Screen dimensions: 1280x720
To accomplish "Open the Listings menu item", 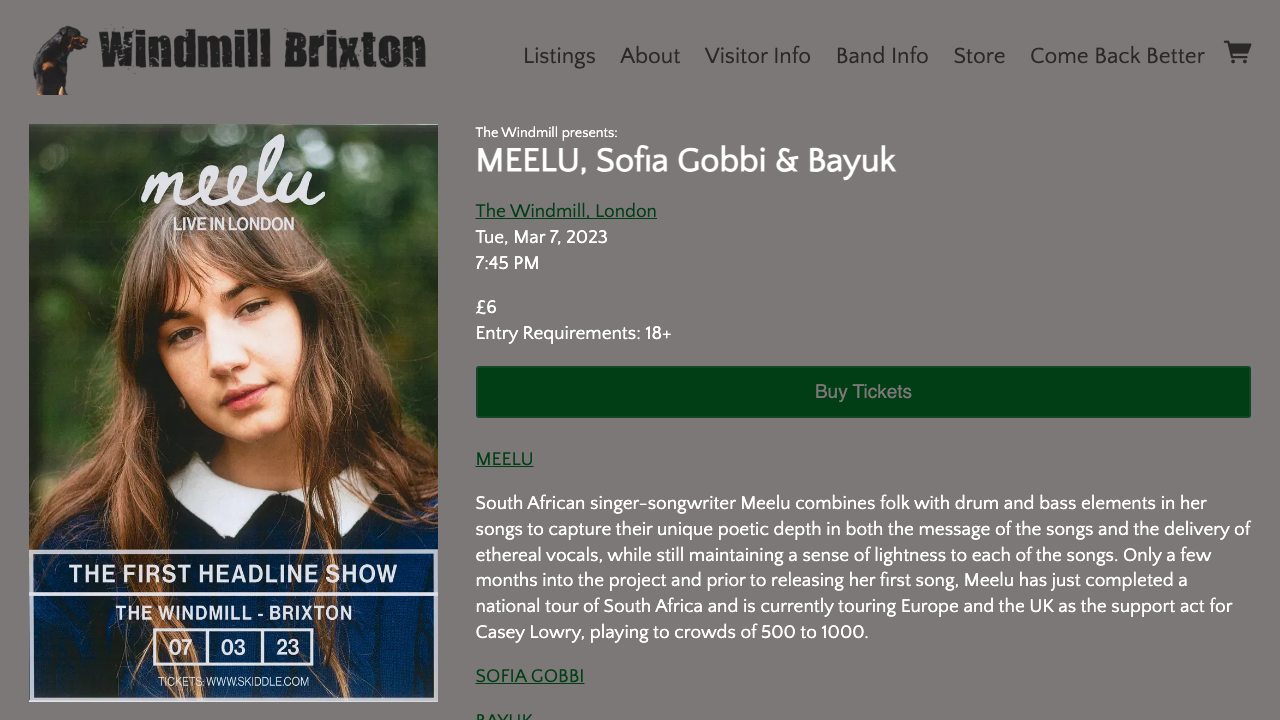I will (x=559, y=56).
